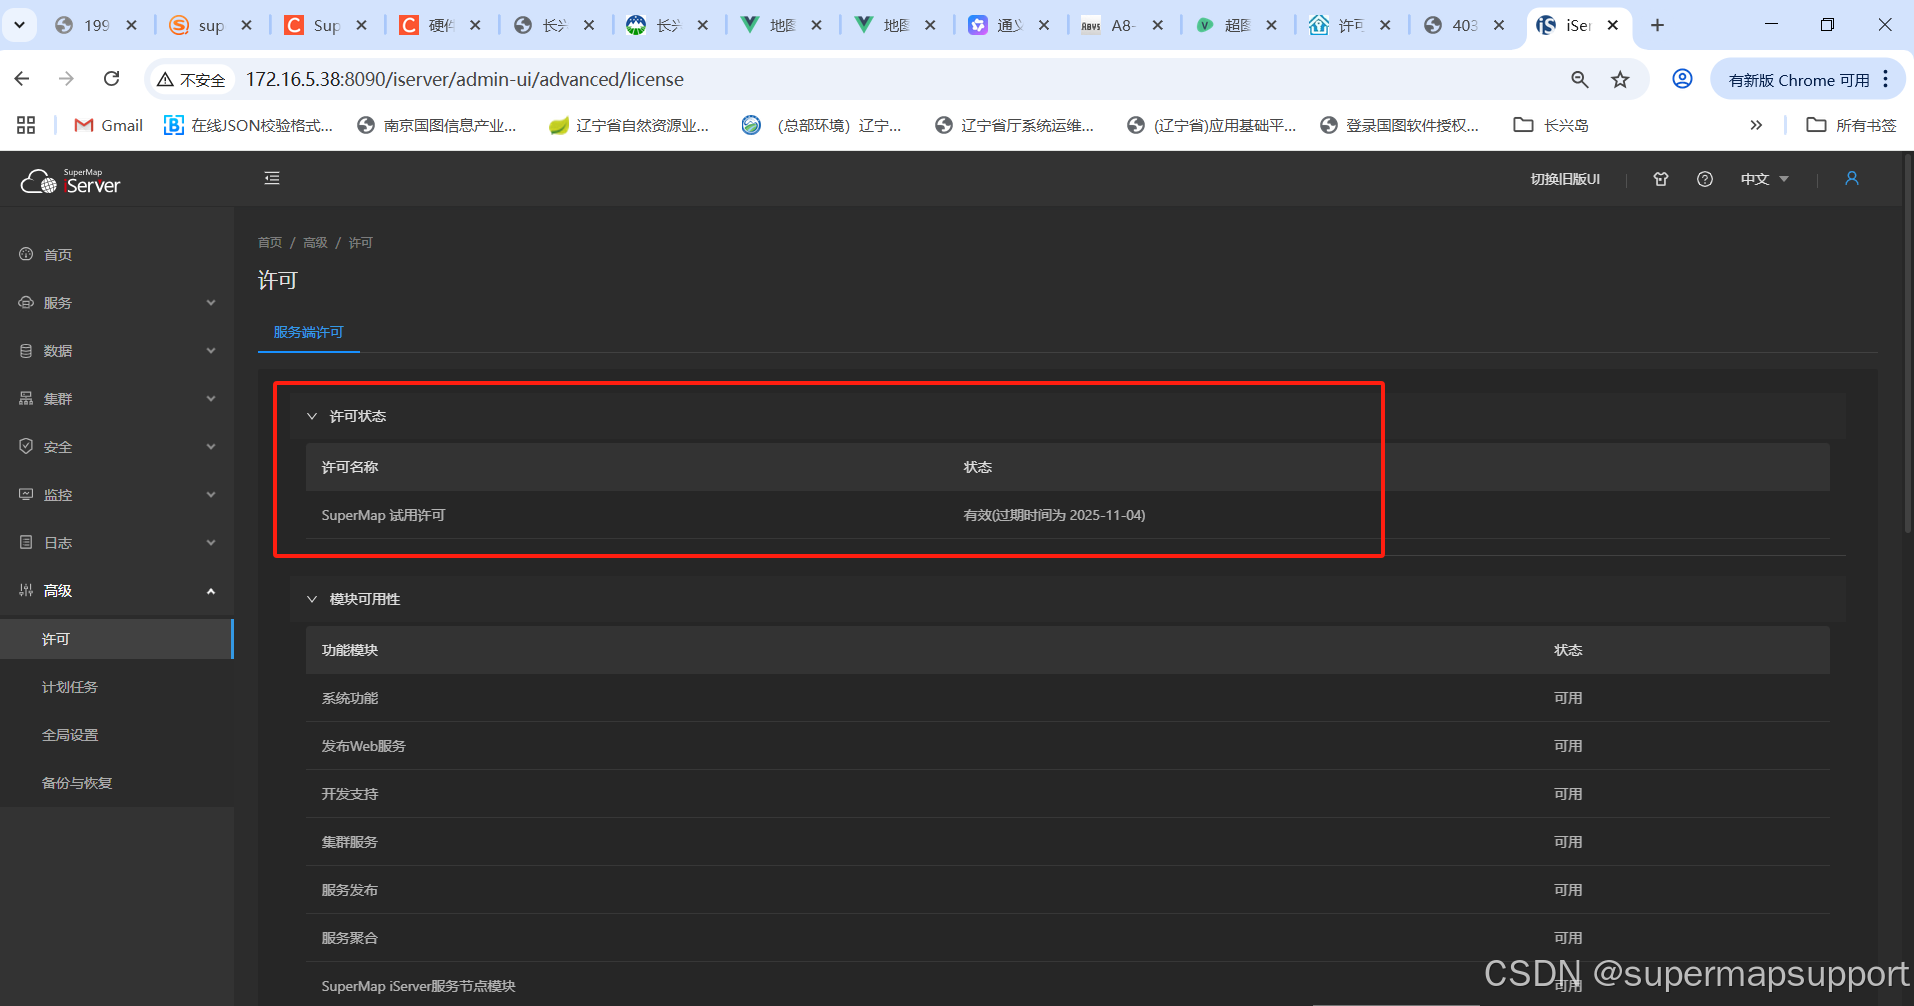Collapse the 模块可用性 section
Viewport: 1914px width, 1006px height.
tap(312, 599)
